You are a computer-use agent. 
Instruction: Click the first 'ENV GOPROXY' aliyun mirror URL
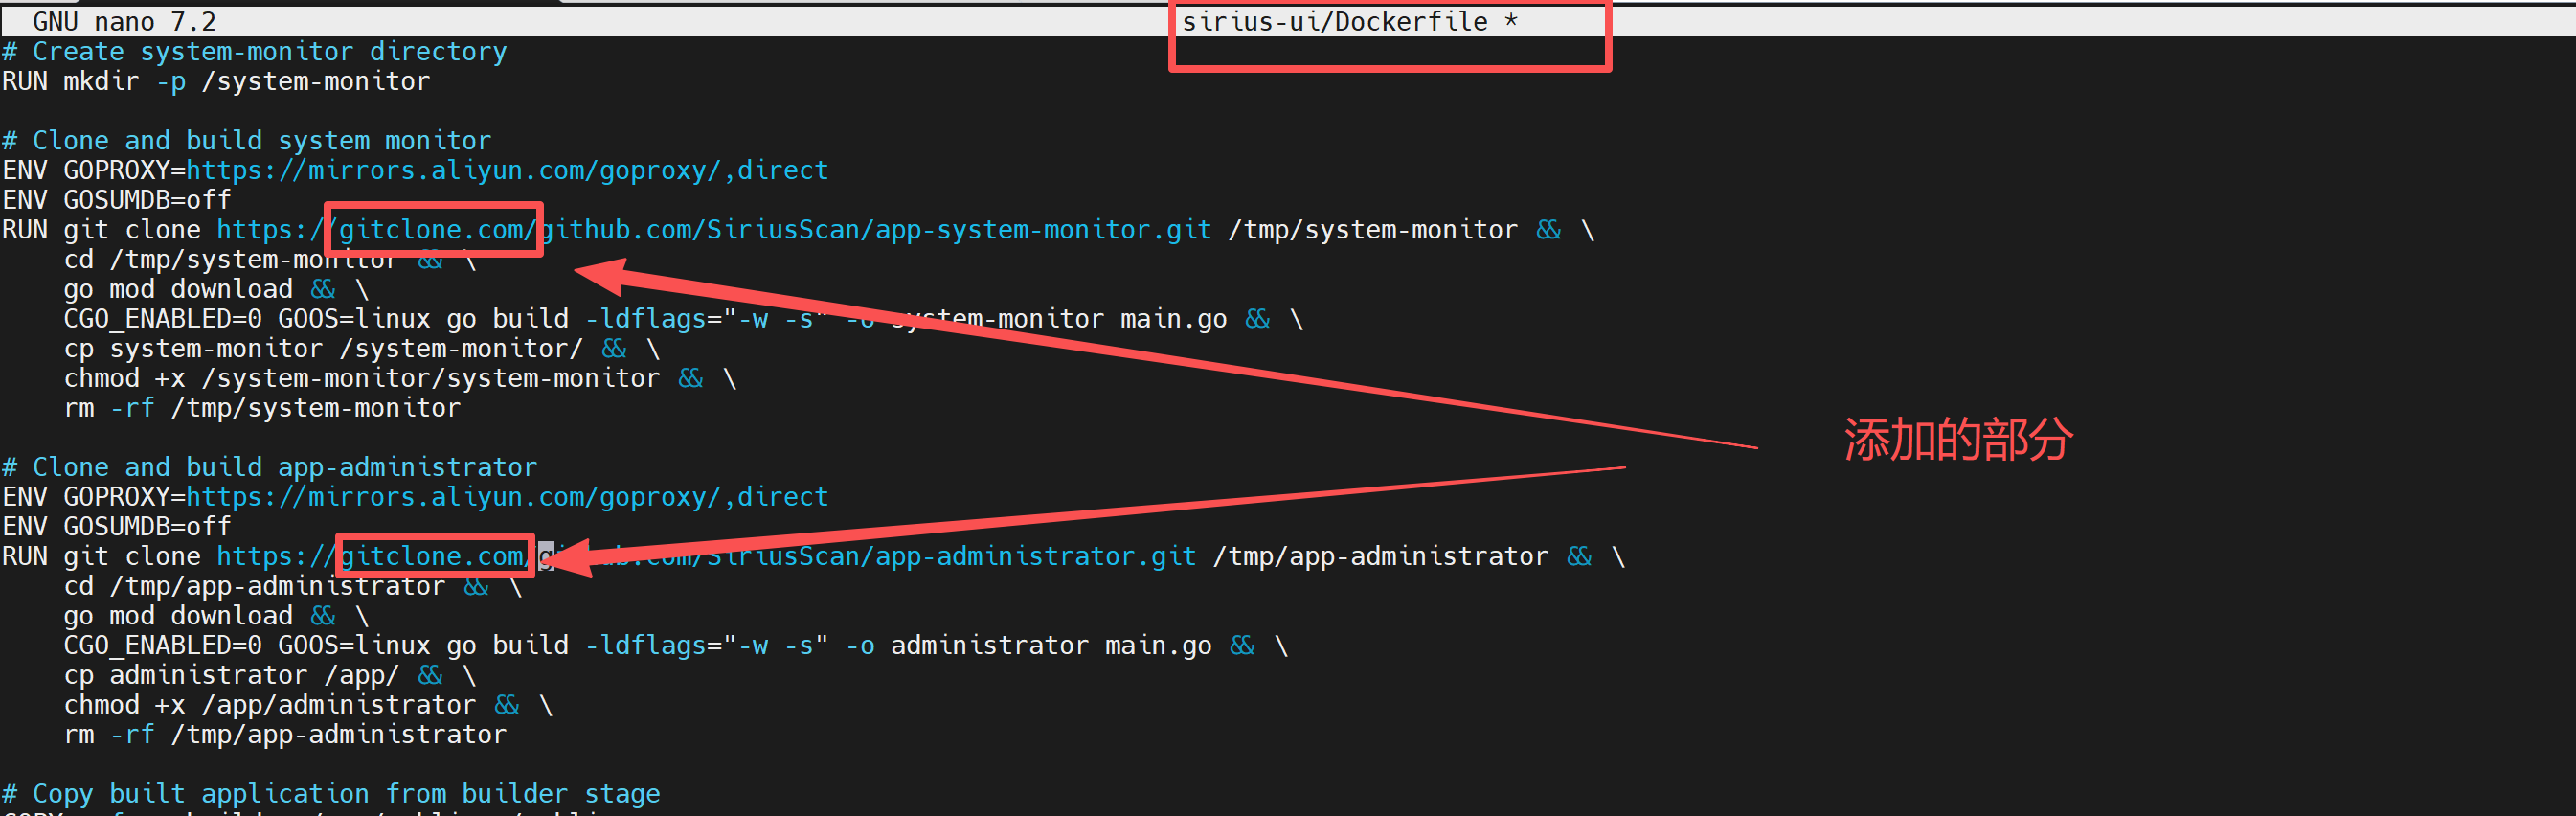507,170
